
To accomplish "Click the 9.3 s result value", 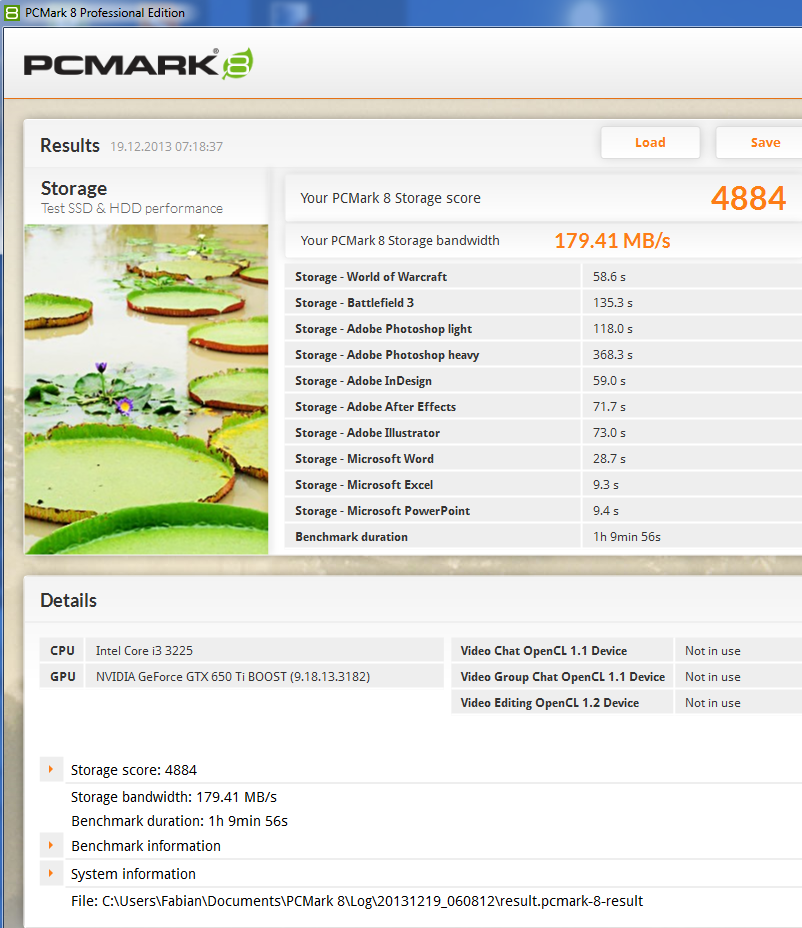I will click(605, 485).
